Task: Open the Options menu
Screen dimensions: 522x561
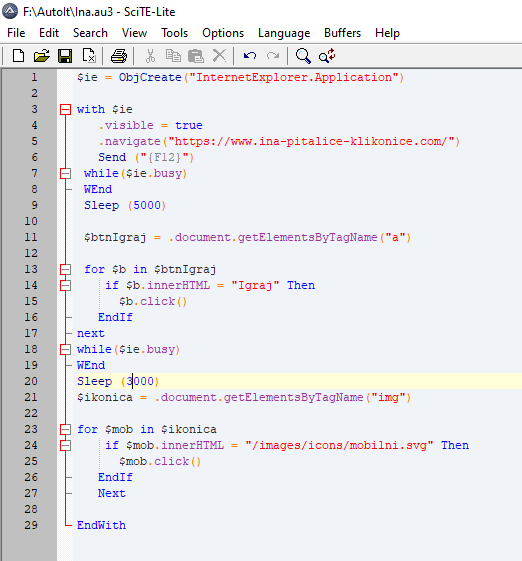Action: [x=223, y=33]
